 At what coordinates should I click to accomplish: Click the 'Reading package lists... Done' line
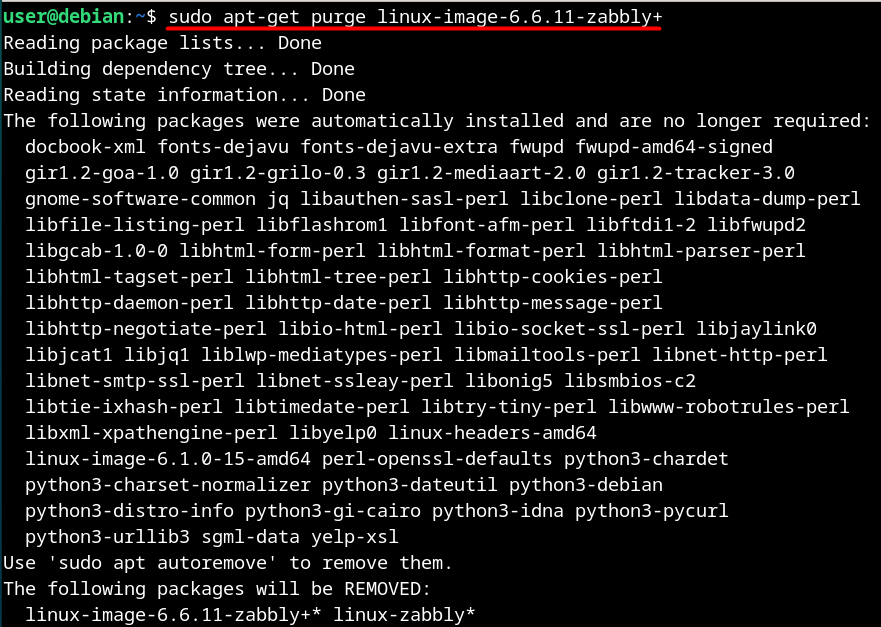162,43
